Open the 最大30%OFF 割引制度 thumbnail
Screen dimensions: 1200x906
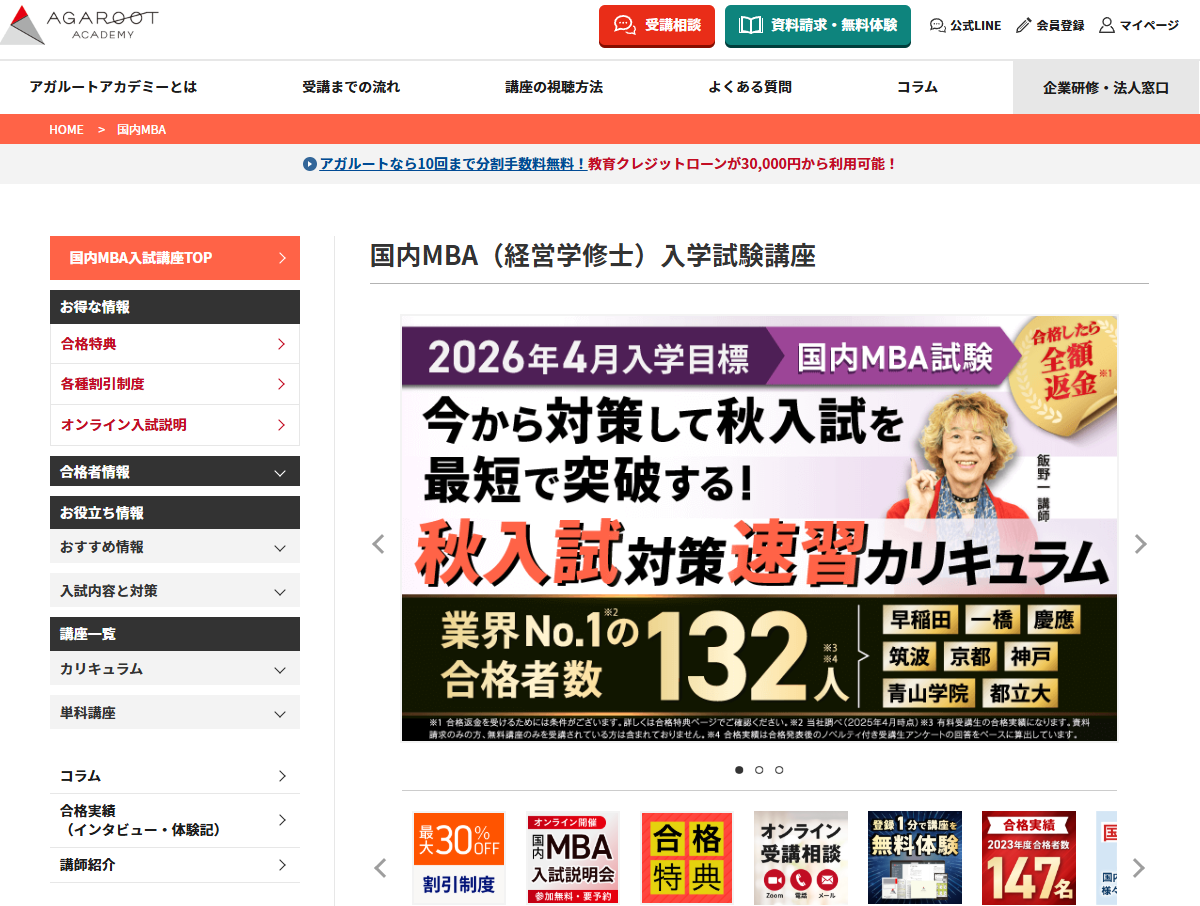click(x=459, y=858)
